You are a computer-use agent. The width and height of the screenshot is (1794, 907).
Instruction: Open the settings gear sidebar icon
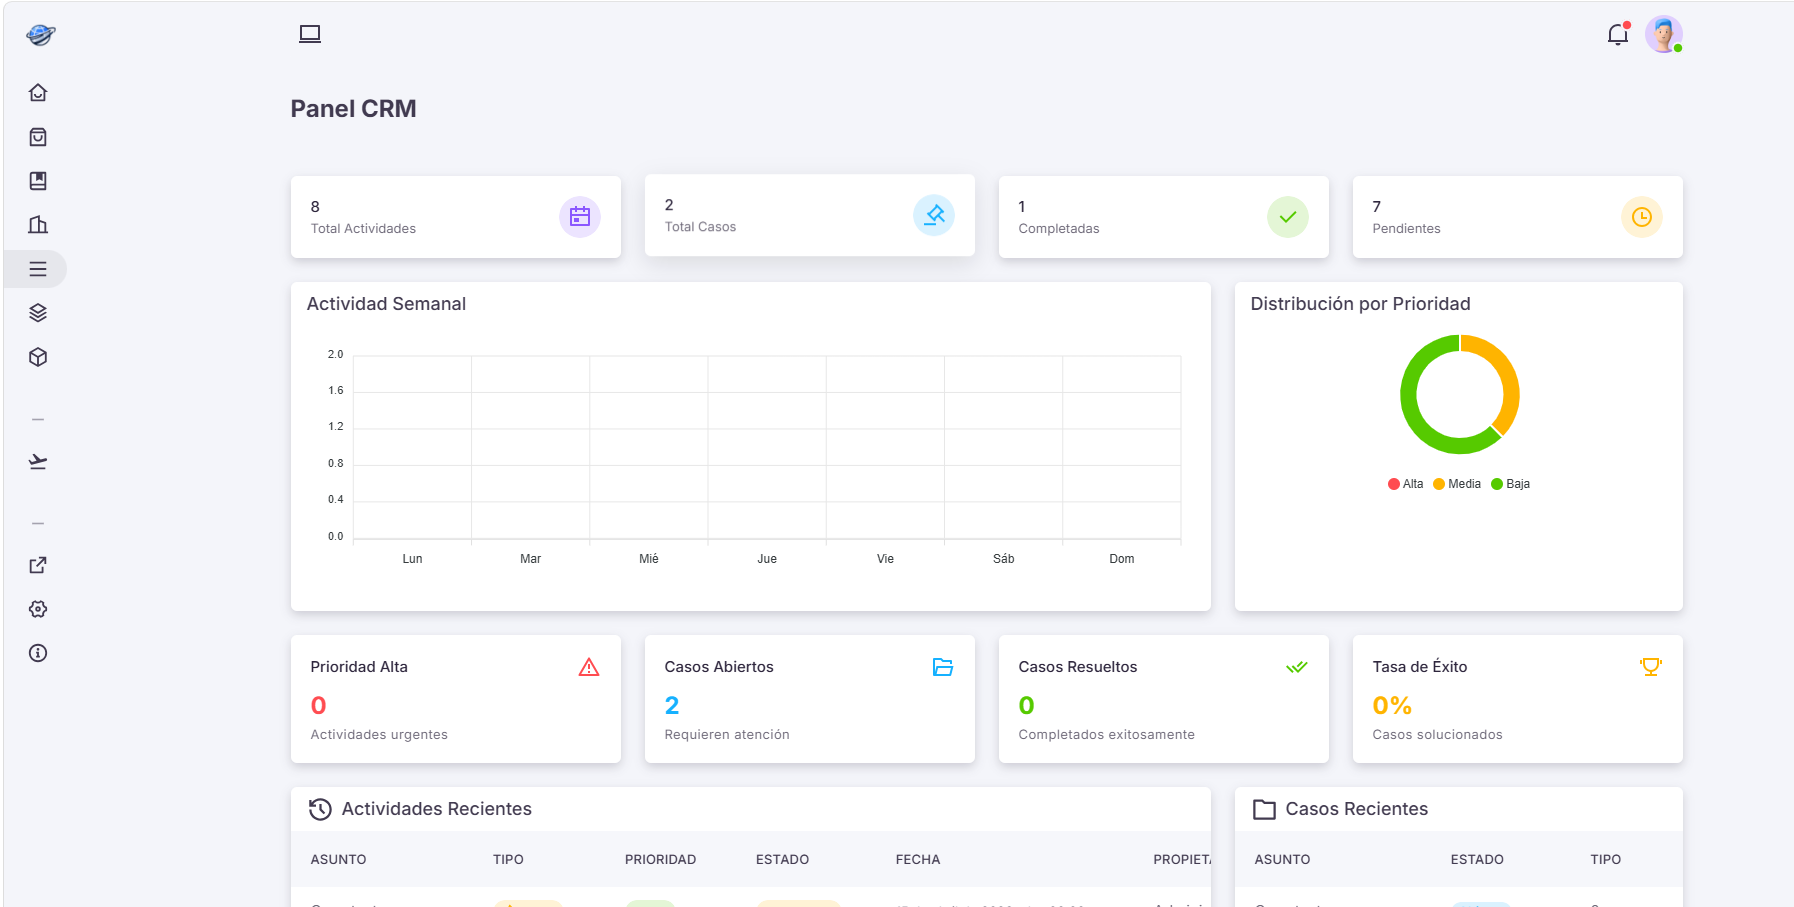(38, 609)
